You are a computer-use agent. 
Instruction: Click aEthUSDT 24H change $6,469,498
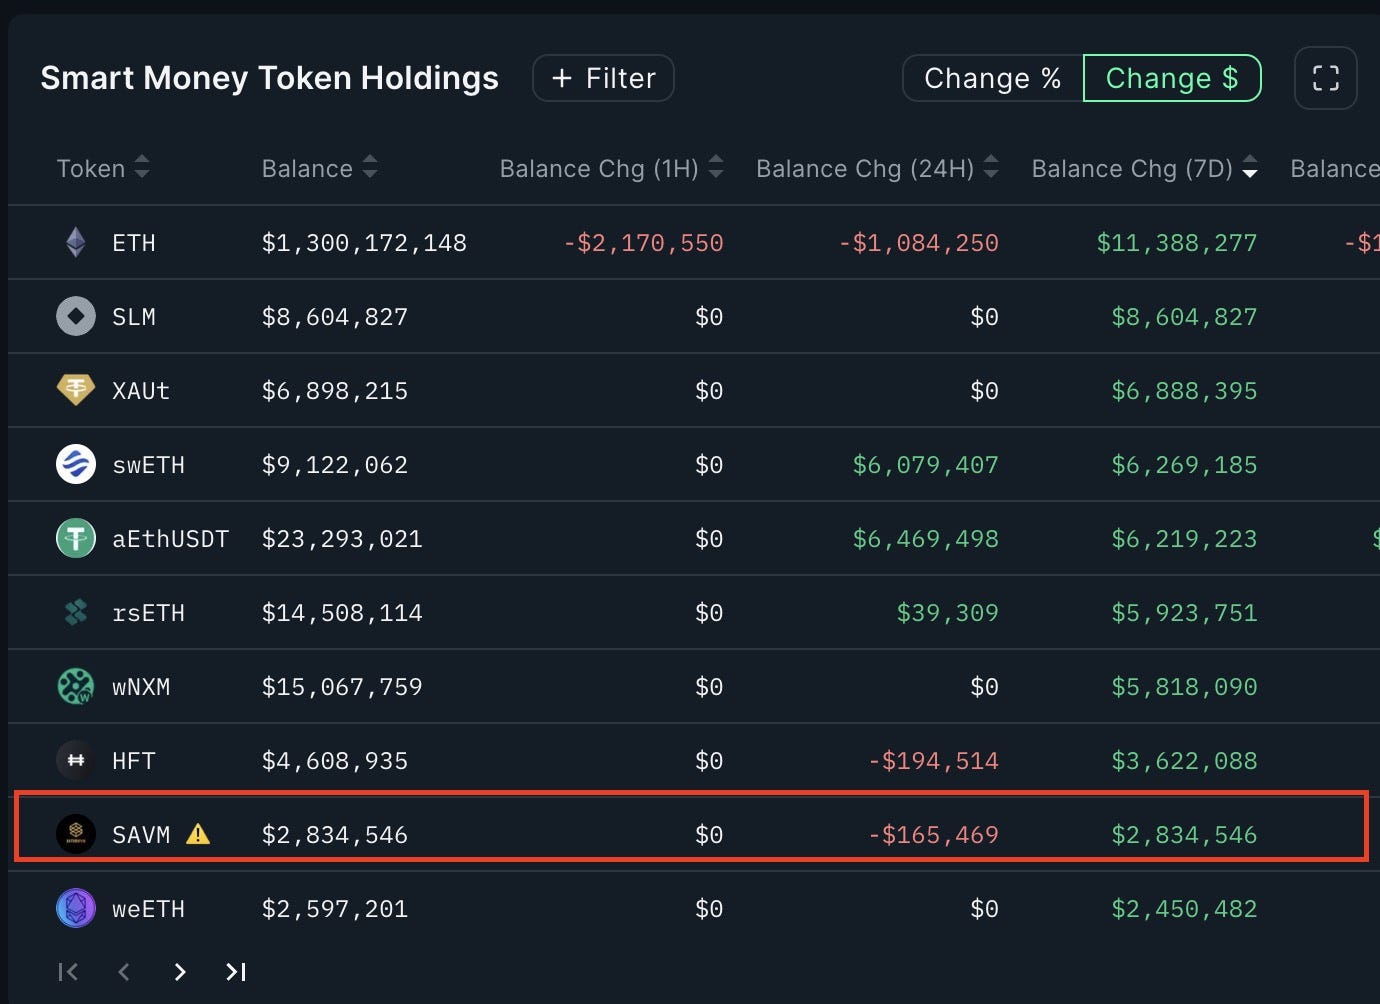925,539
